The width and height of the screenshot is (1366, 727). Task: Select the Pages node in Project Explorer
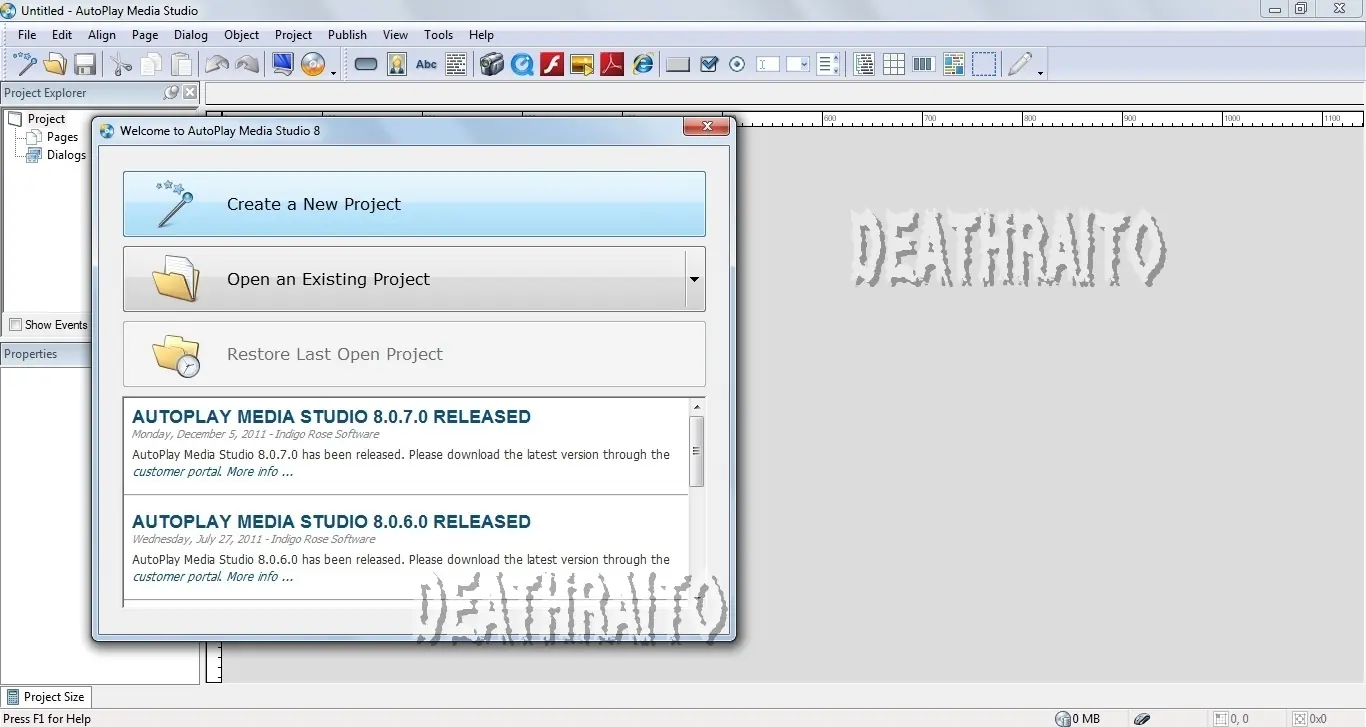[62, 137]
